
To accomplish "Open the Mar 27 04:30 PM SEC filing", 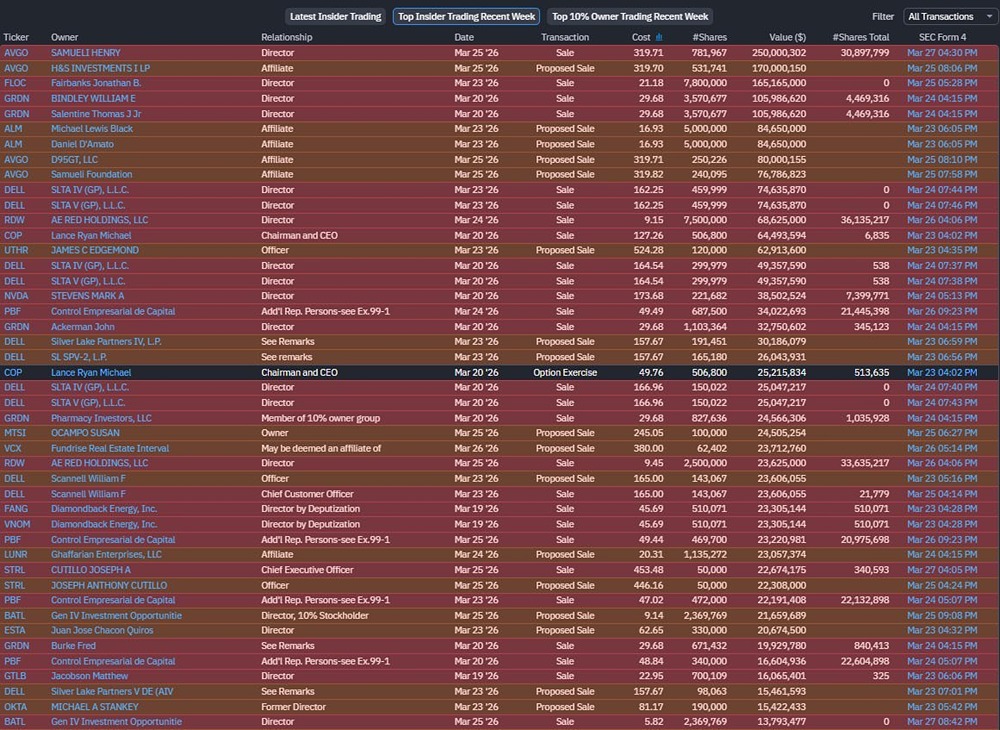I will click(x=942, y=52).
